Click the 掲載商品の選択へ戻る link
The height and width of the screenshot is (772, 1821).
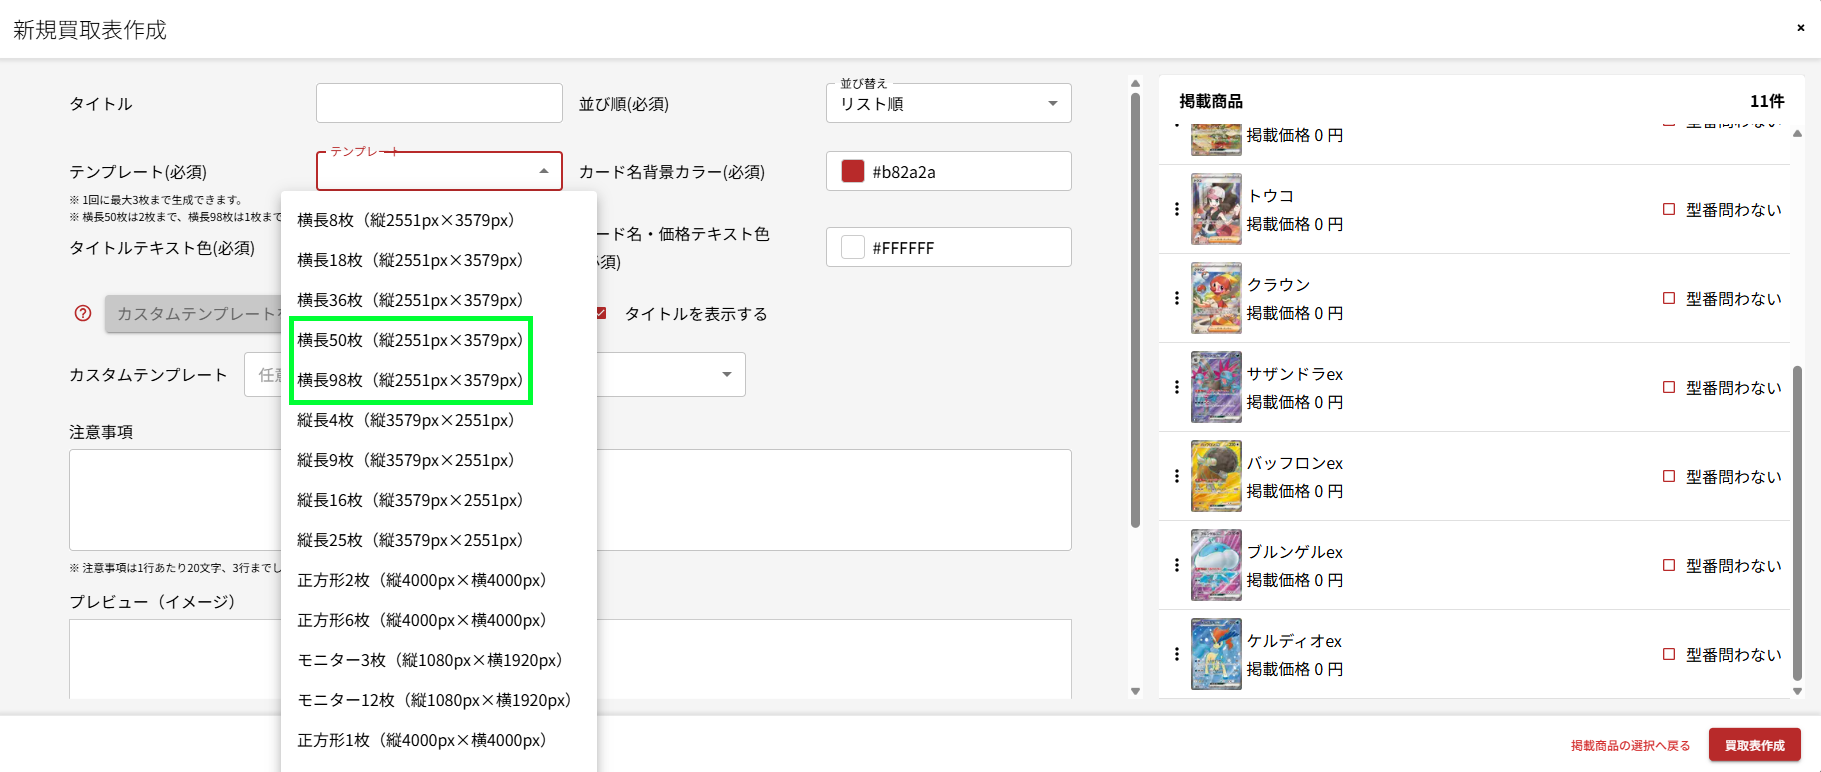(1630, 746)
